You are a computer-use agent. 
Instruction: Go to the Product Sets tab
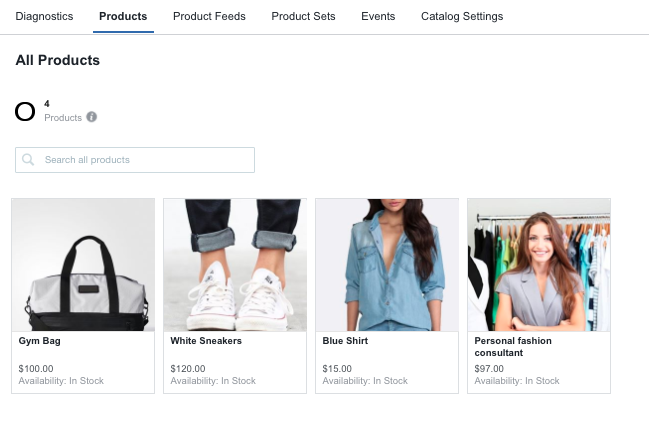(x=303, y=17)
